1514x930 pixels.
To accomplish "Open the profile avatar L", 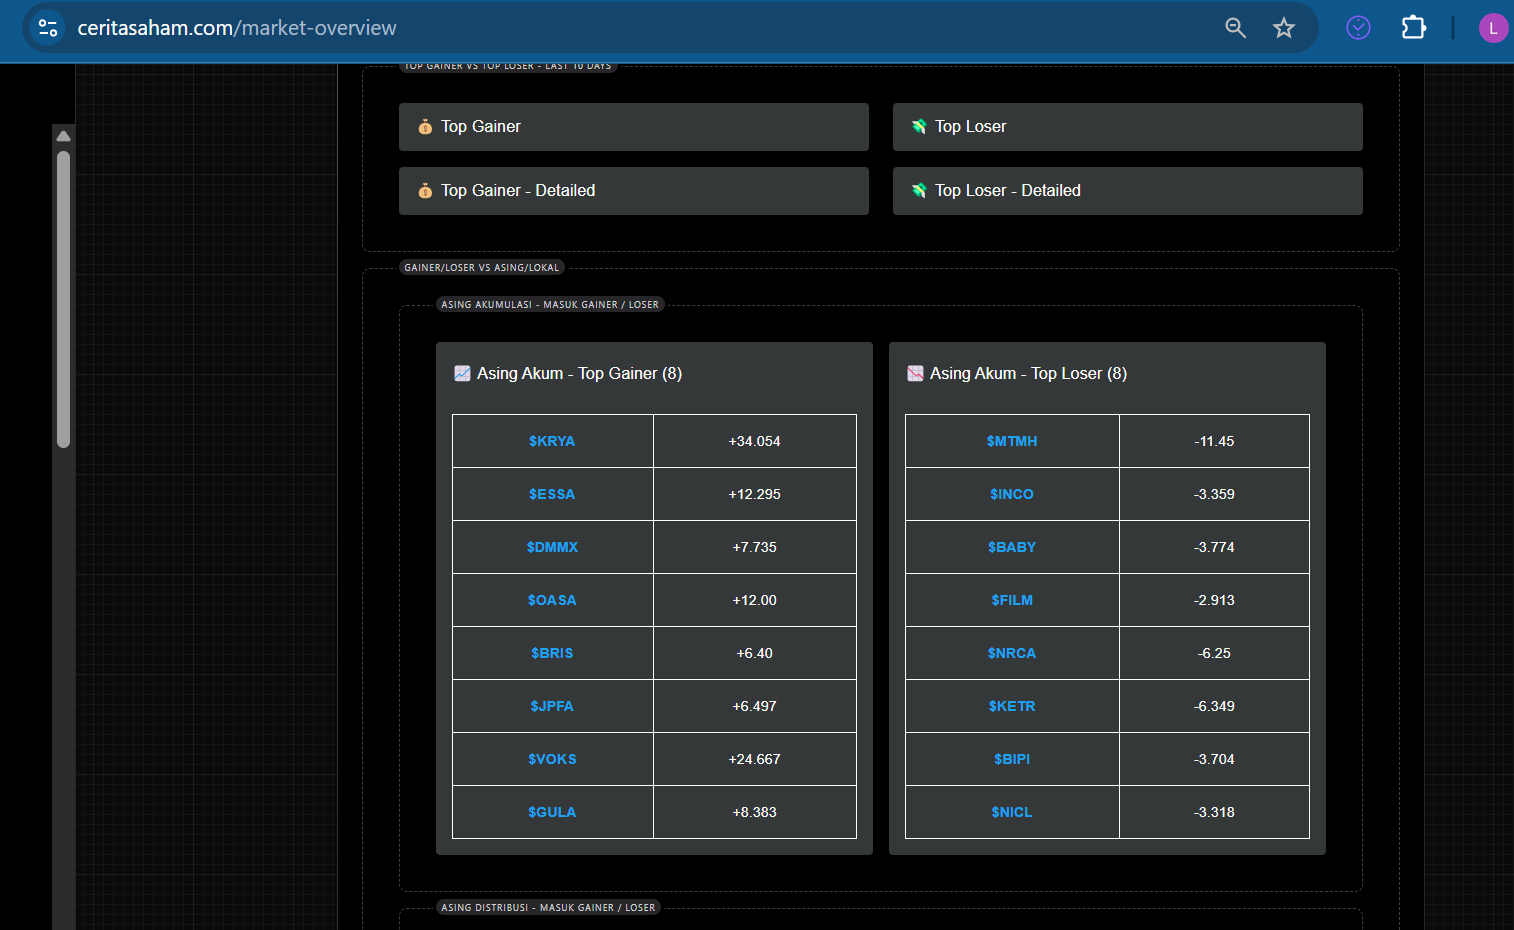I will (1493, 28).
